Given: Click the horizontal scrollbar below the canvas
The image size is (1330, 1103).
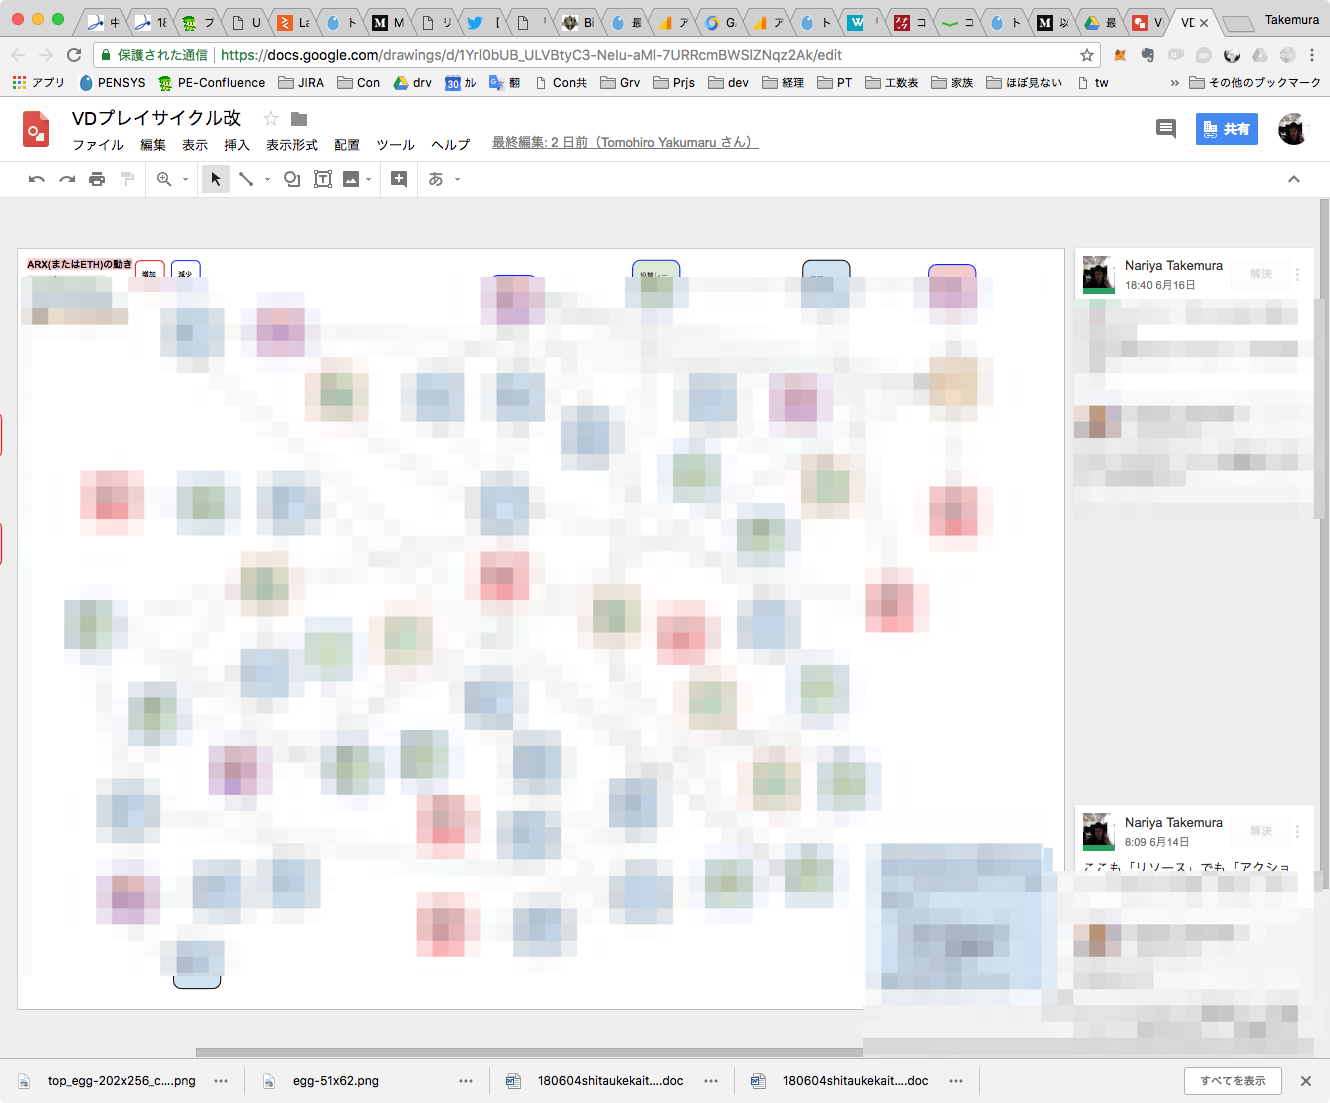Looking at the screenshot, I should (x=530, y=1052).
